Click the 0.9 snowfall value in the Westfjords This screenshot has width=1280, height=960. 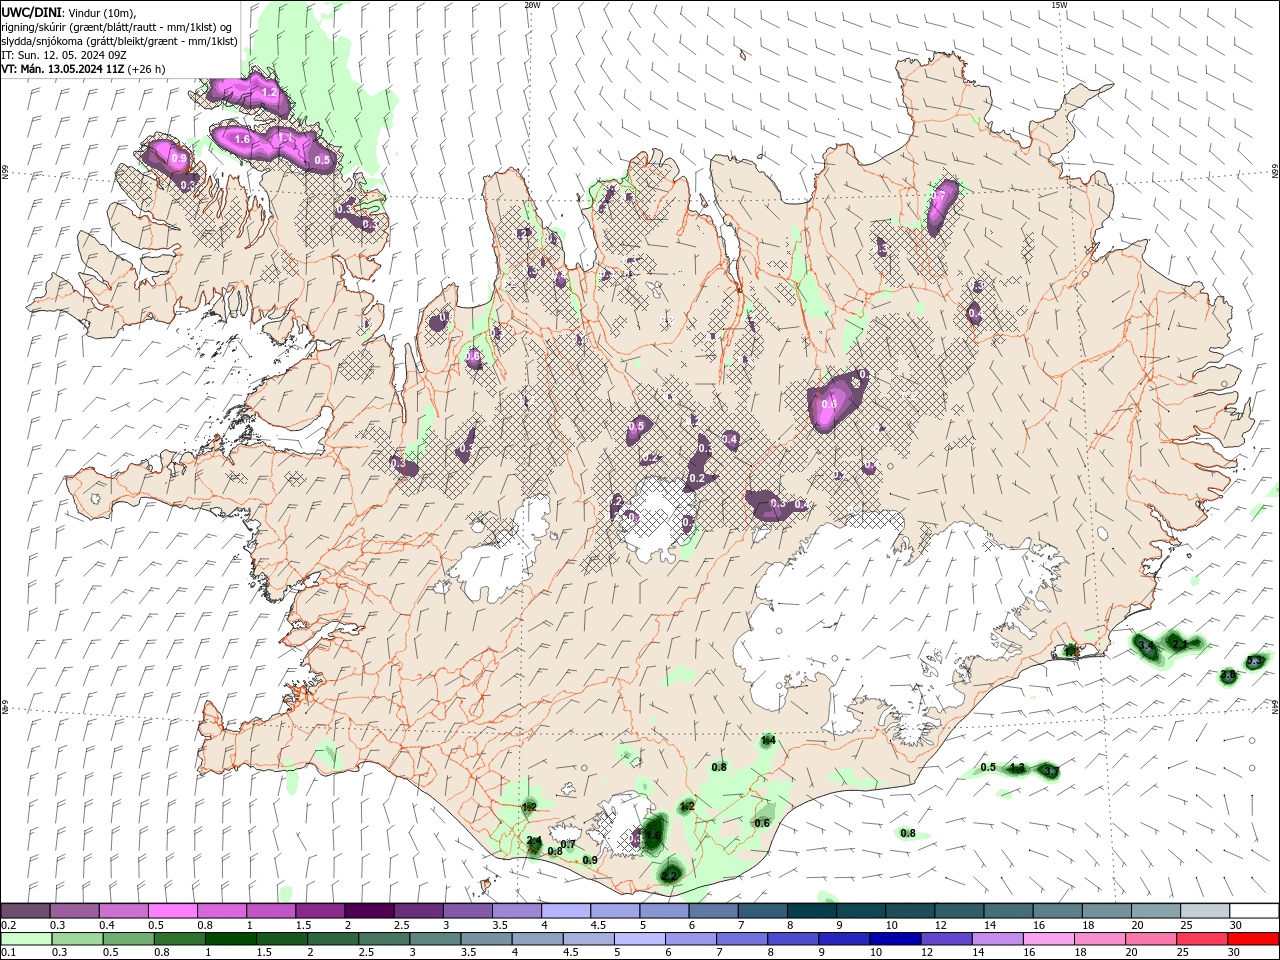[x=179, y=158]
